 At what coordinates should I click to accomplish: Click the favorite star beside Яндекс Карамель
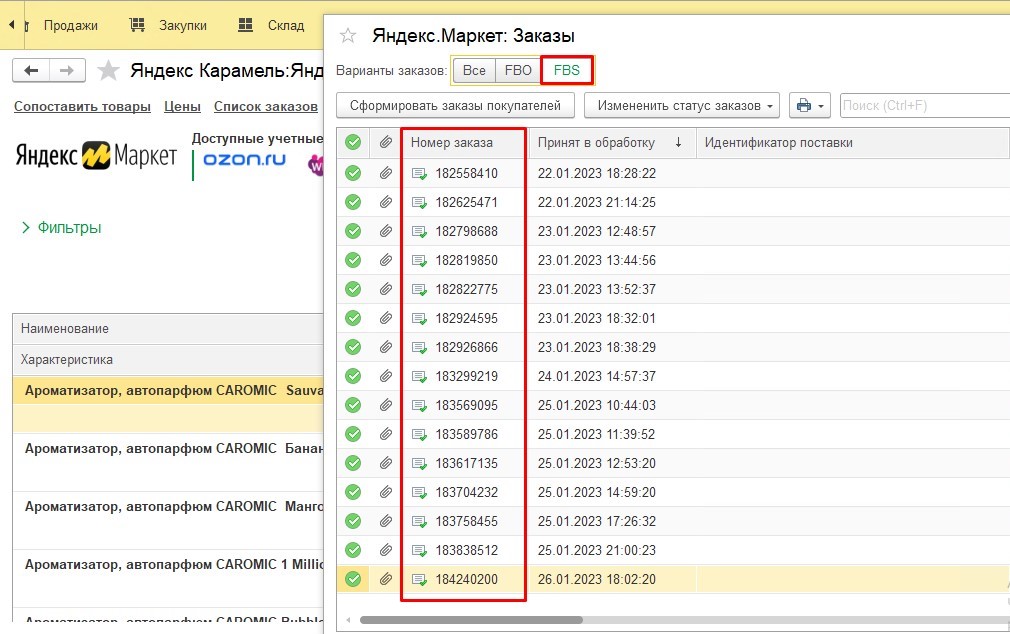coord(108,70)
